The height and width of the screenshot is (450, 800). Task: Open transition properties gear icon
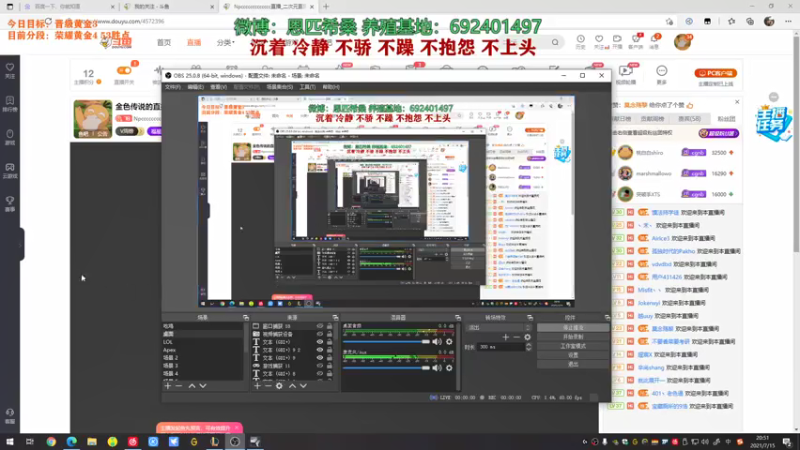[x=528, y=337]
